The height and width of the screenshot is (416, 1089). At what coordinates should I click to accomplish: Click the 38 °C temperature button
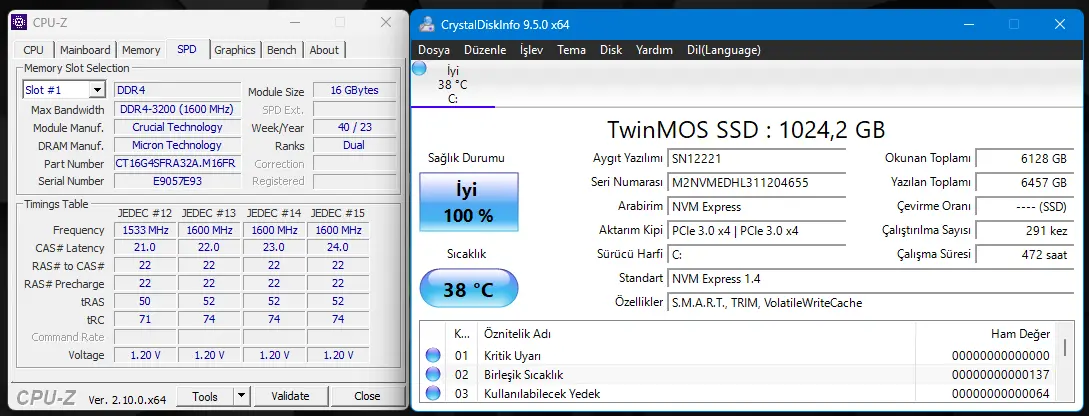pyautogui.click(x=469, y=288)
